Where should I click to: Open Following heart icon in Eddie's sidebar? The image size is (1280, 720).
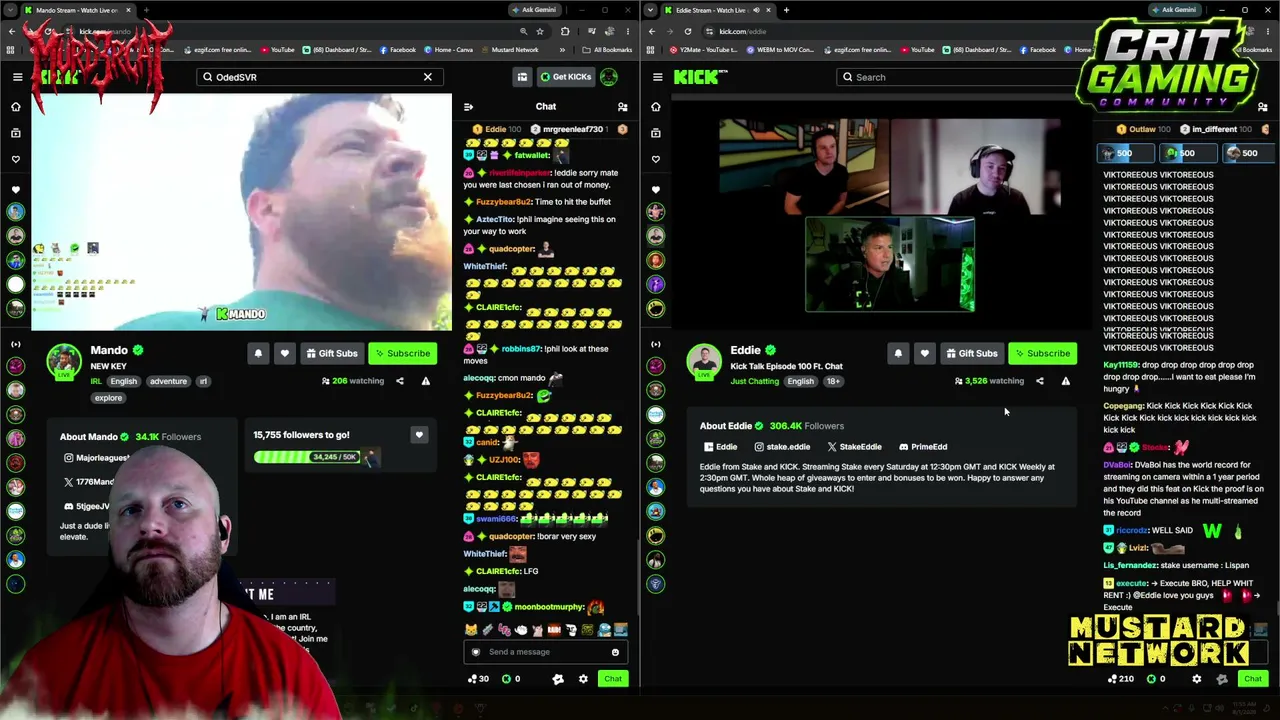tap(656, 159)
